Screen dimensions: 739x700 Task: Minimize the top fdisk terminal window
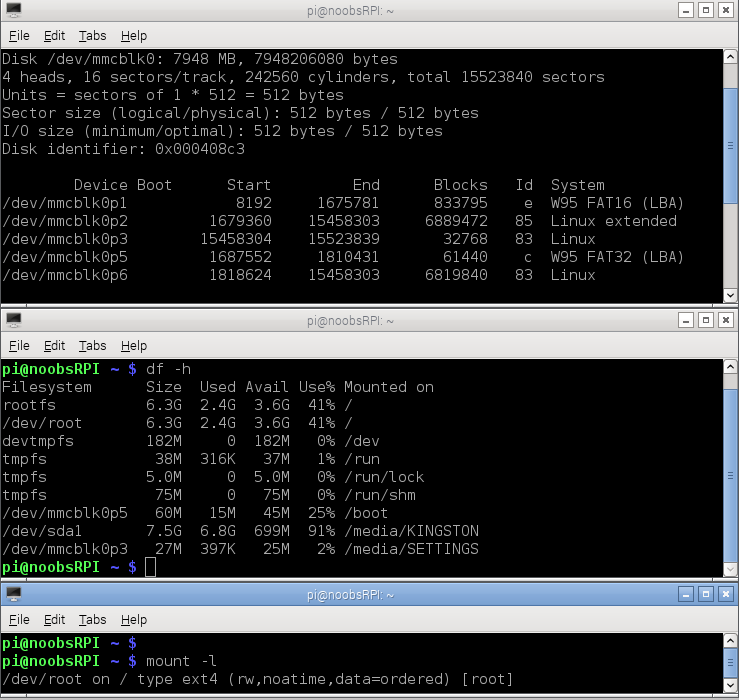point(685,11)
